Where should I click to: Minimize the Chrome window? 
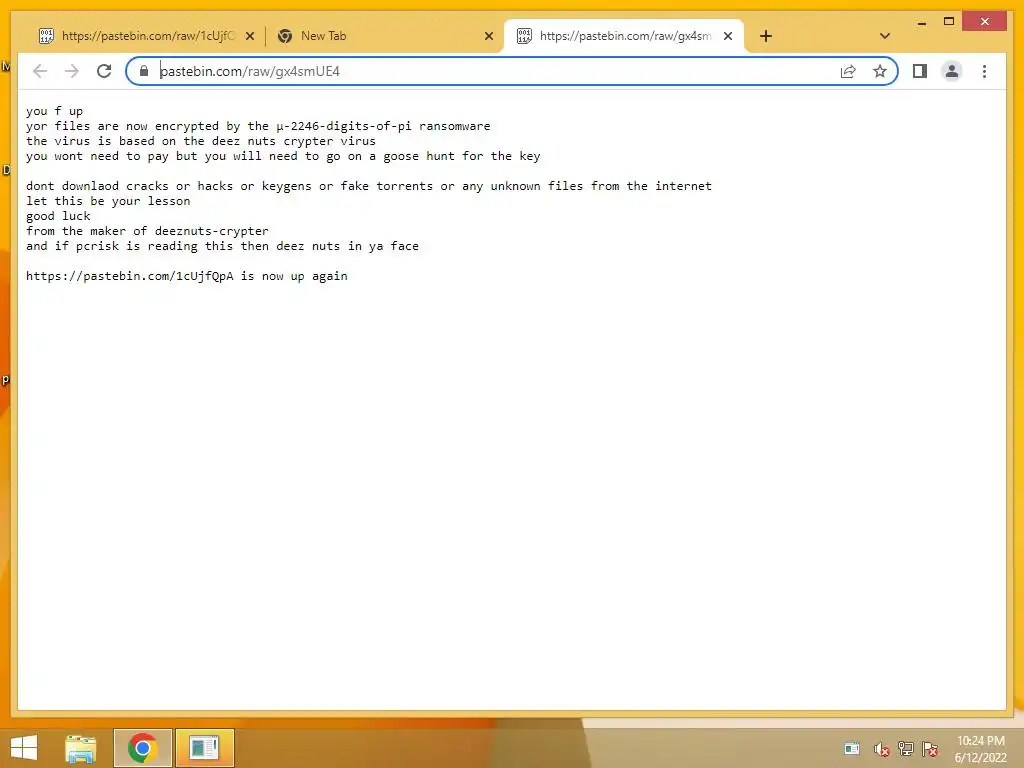[921, 22]
